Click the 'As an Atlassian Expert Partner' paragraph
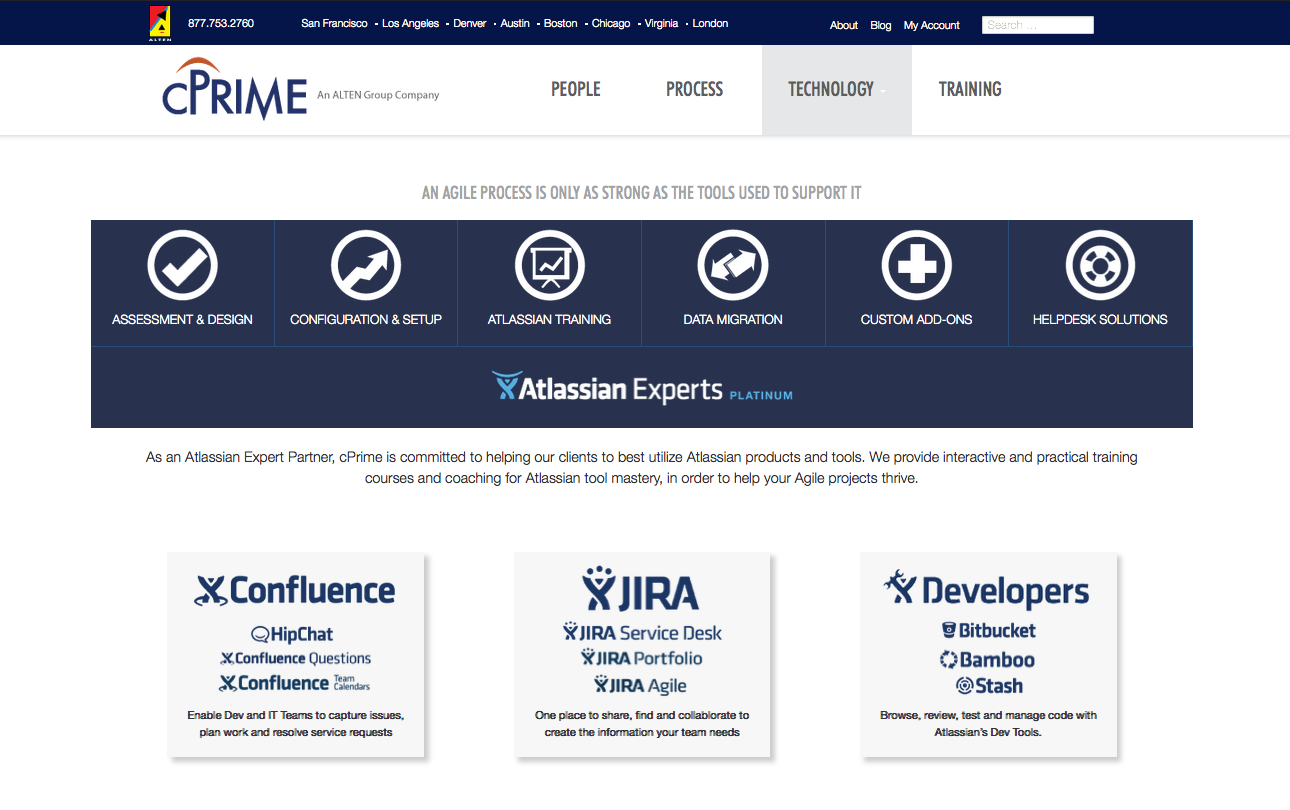The image size is (1290, 810). 642,468
